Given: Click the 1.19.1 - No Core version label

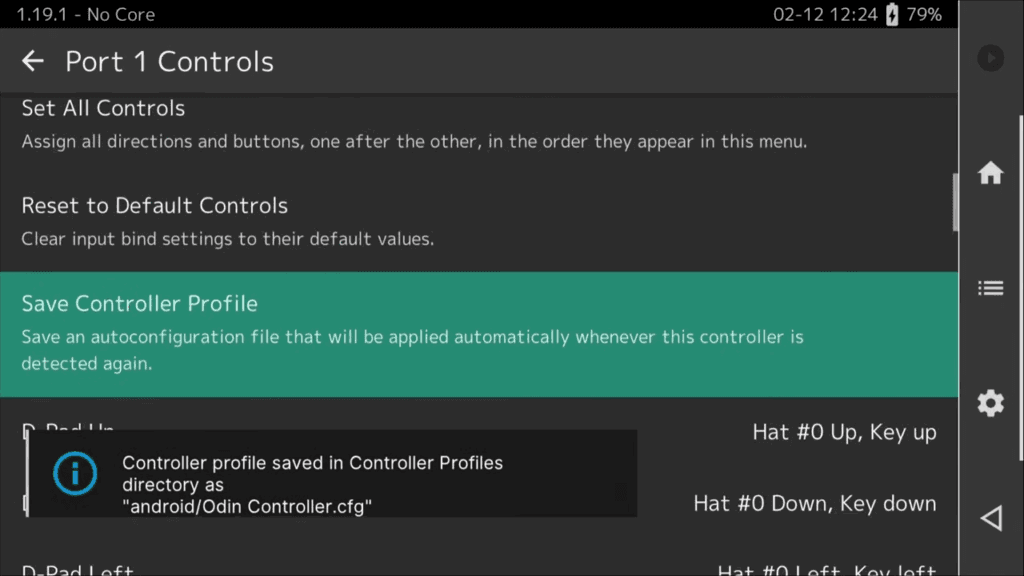Looking at the screenshot, I should [x=86, y=15].
